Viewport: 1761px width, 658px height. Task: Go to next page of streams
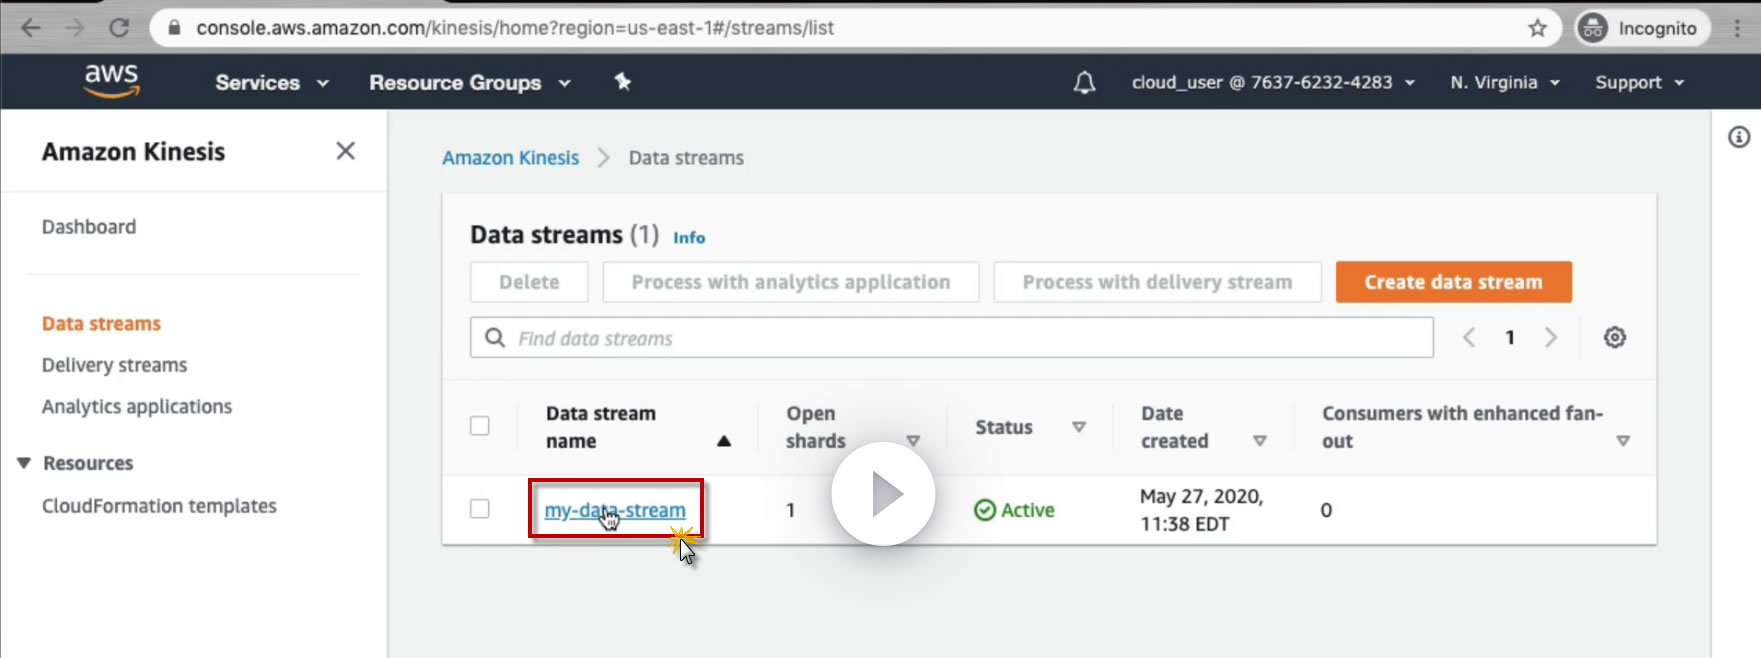tap(1551, 338)
